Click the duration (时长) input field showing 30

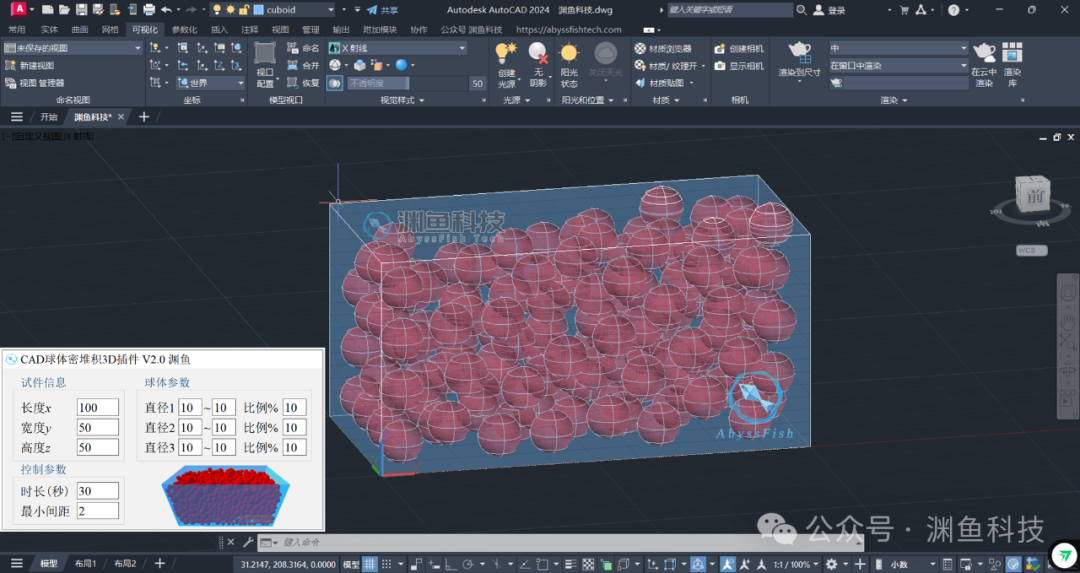(98, 490)
